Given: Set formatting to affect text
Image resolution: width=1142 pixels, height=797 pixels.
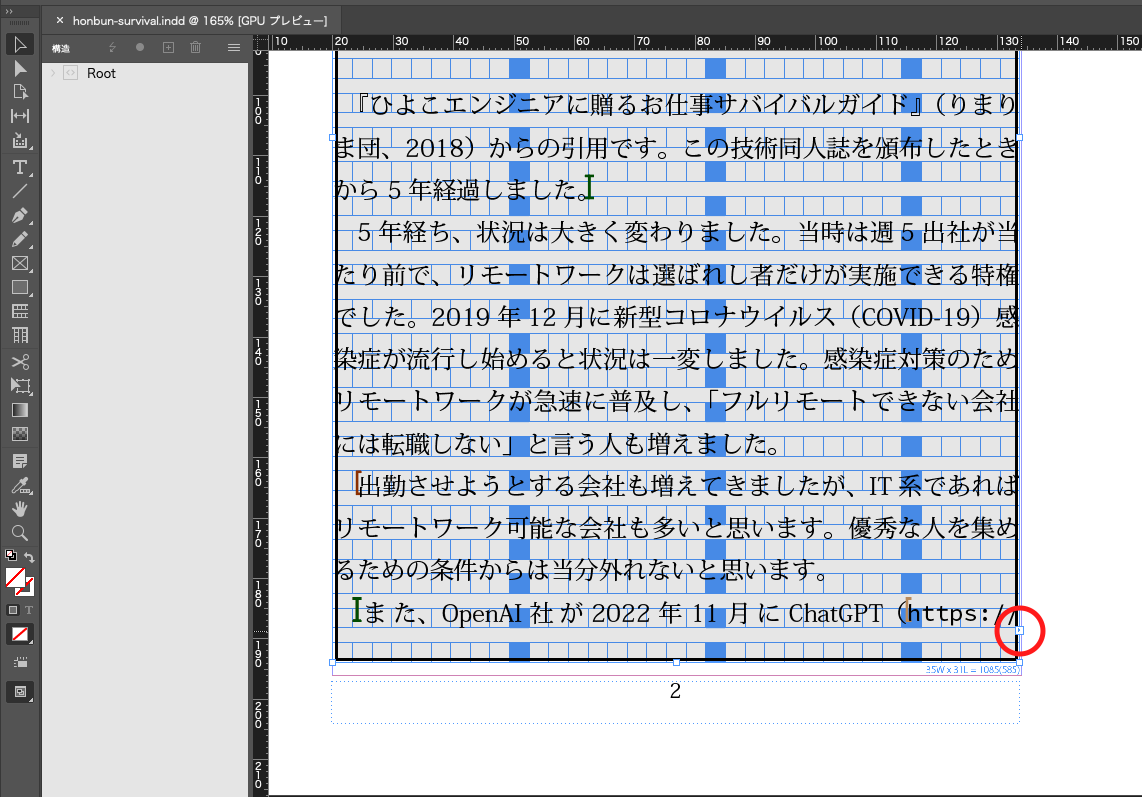Looking at the screenshot, I should coord(29,610).
